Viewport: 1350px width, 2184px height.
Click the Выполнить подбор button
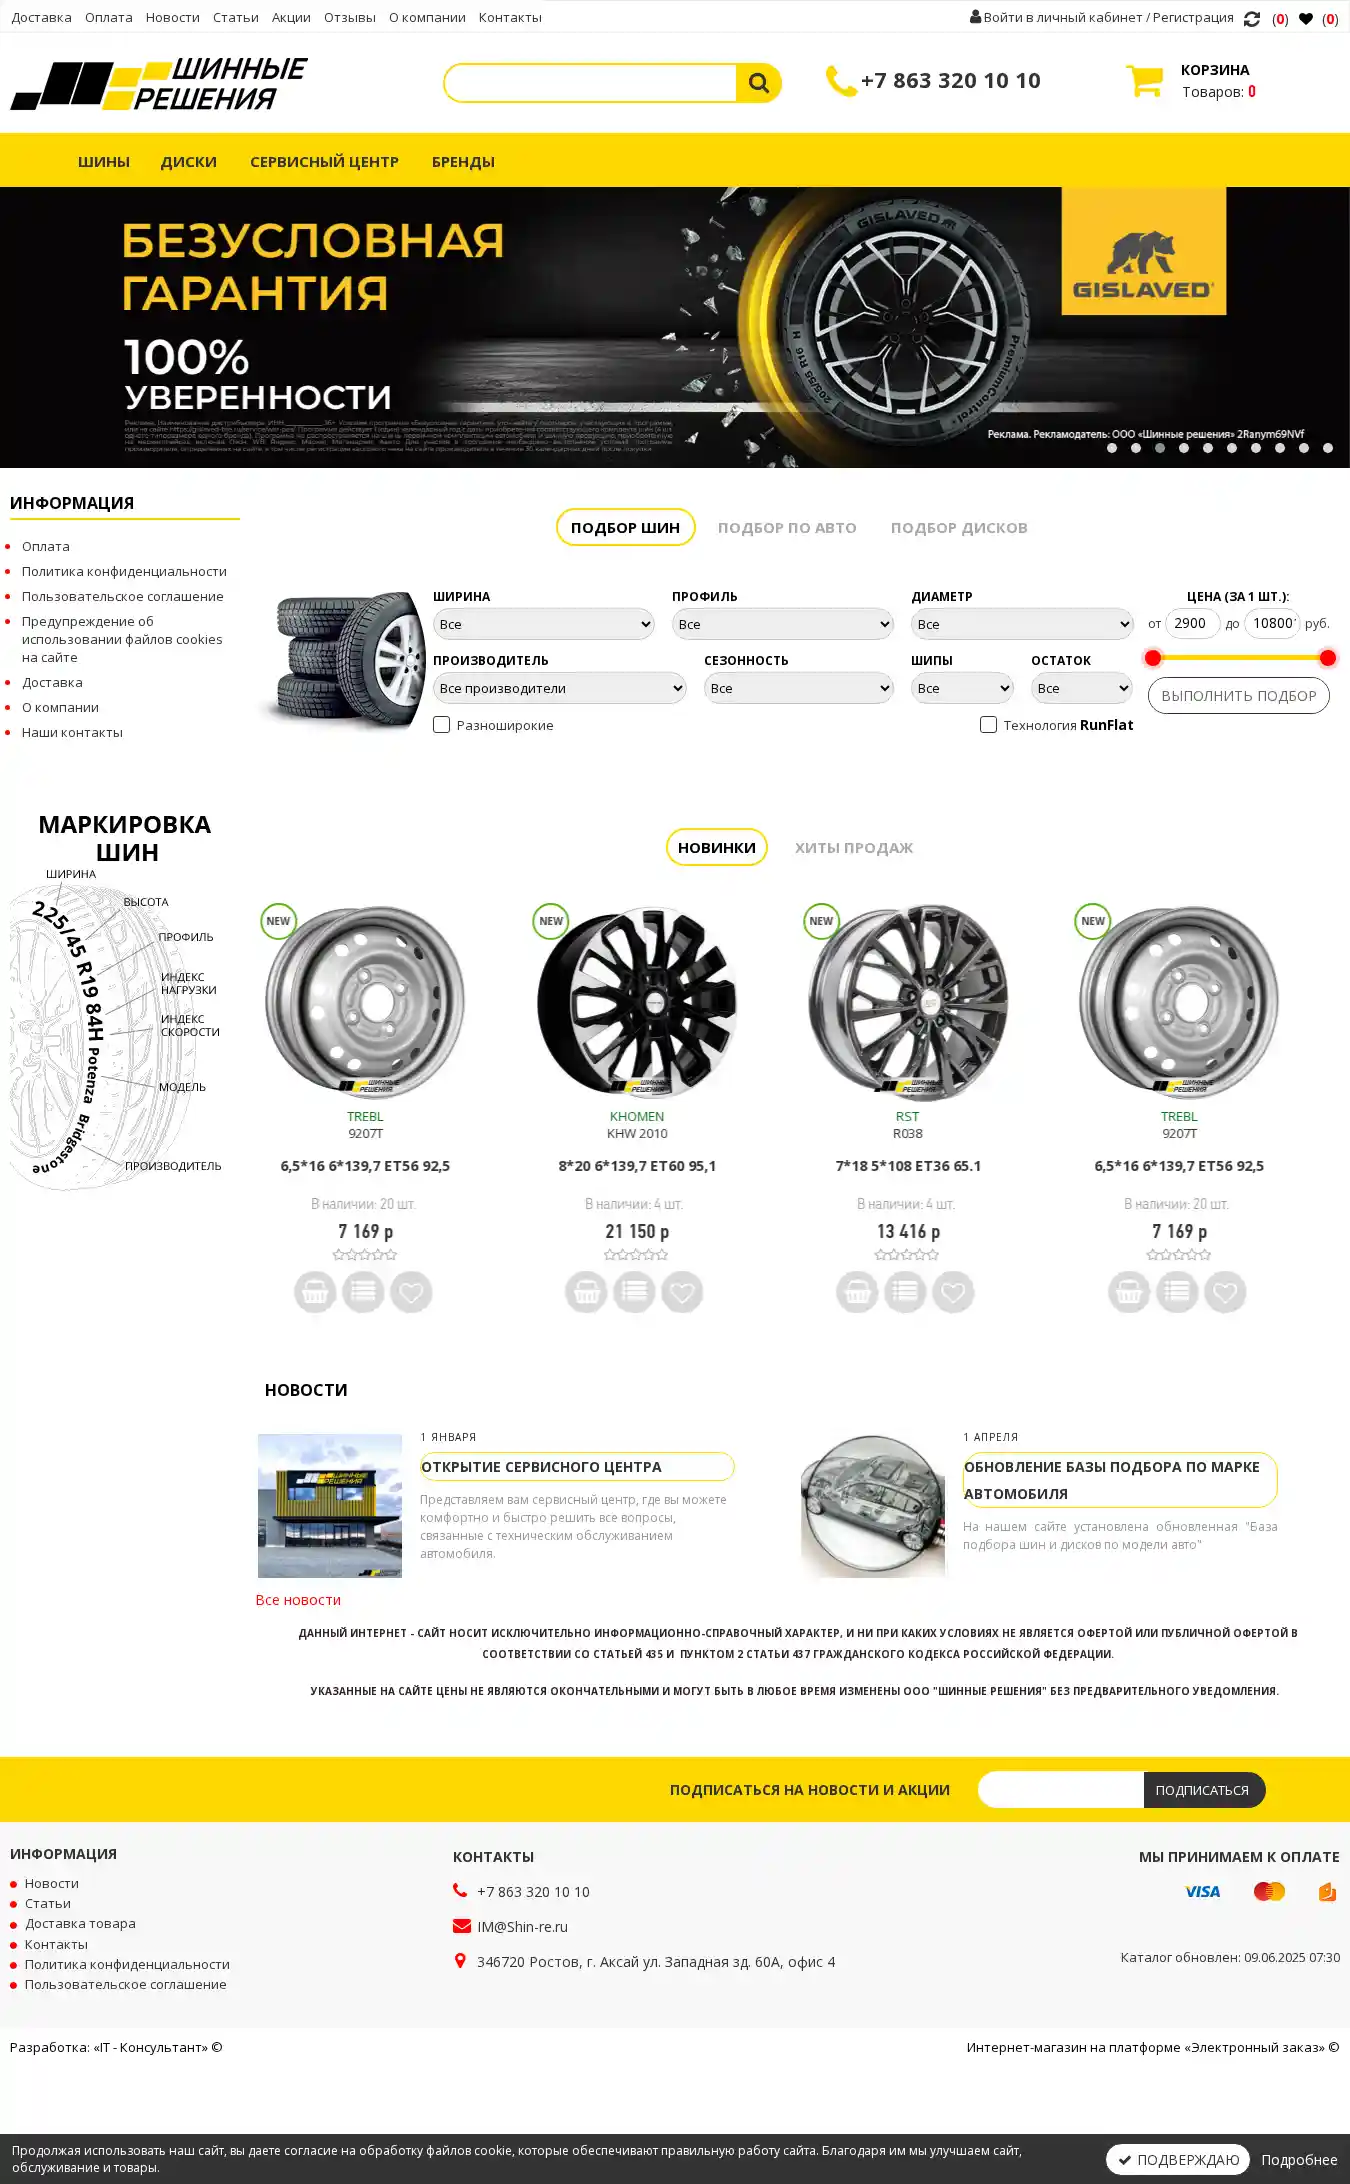click(x=1238, y=696)
